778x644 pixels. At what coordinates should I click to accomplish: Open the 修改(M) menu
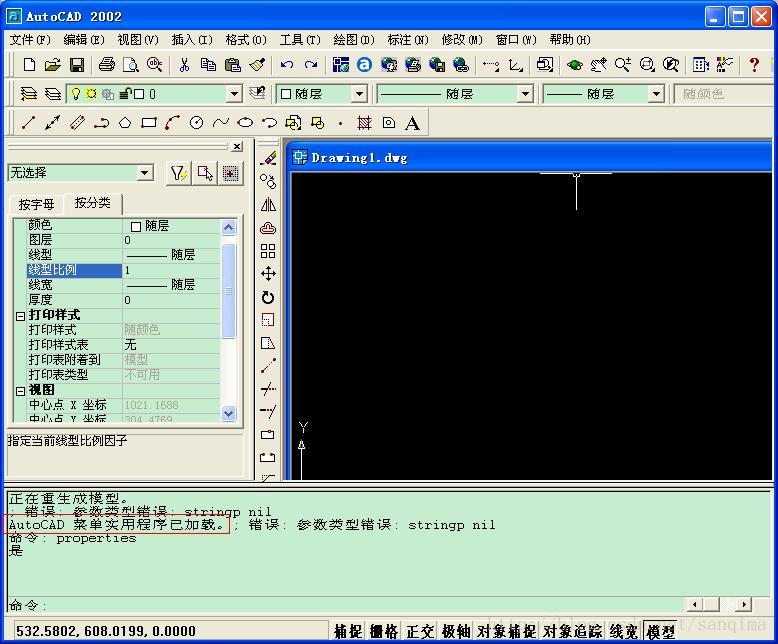[462, 39]
